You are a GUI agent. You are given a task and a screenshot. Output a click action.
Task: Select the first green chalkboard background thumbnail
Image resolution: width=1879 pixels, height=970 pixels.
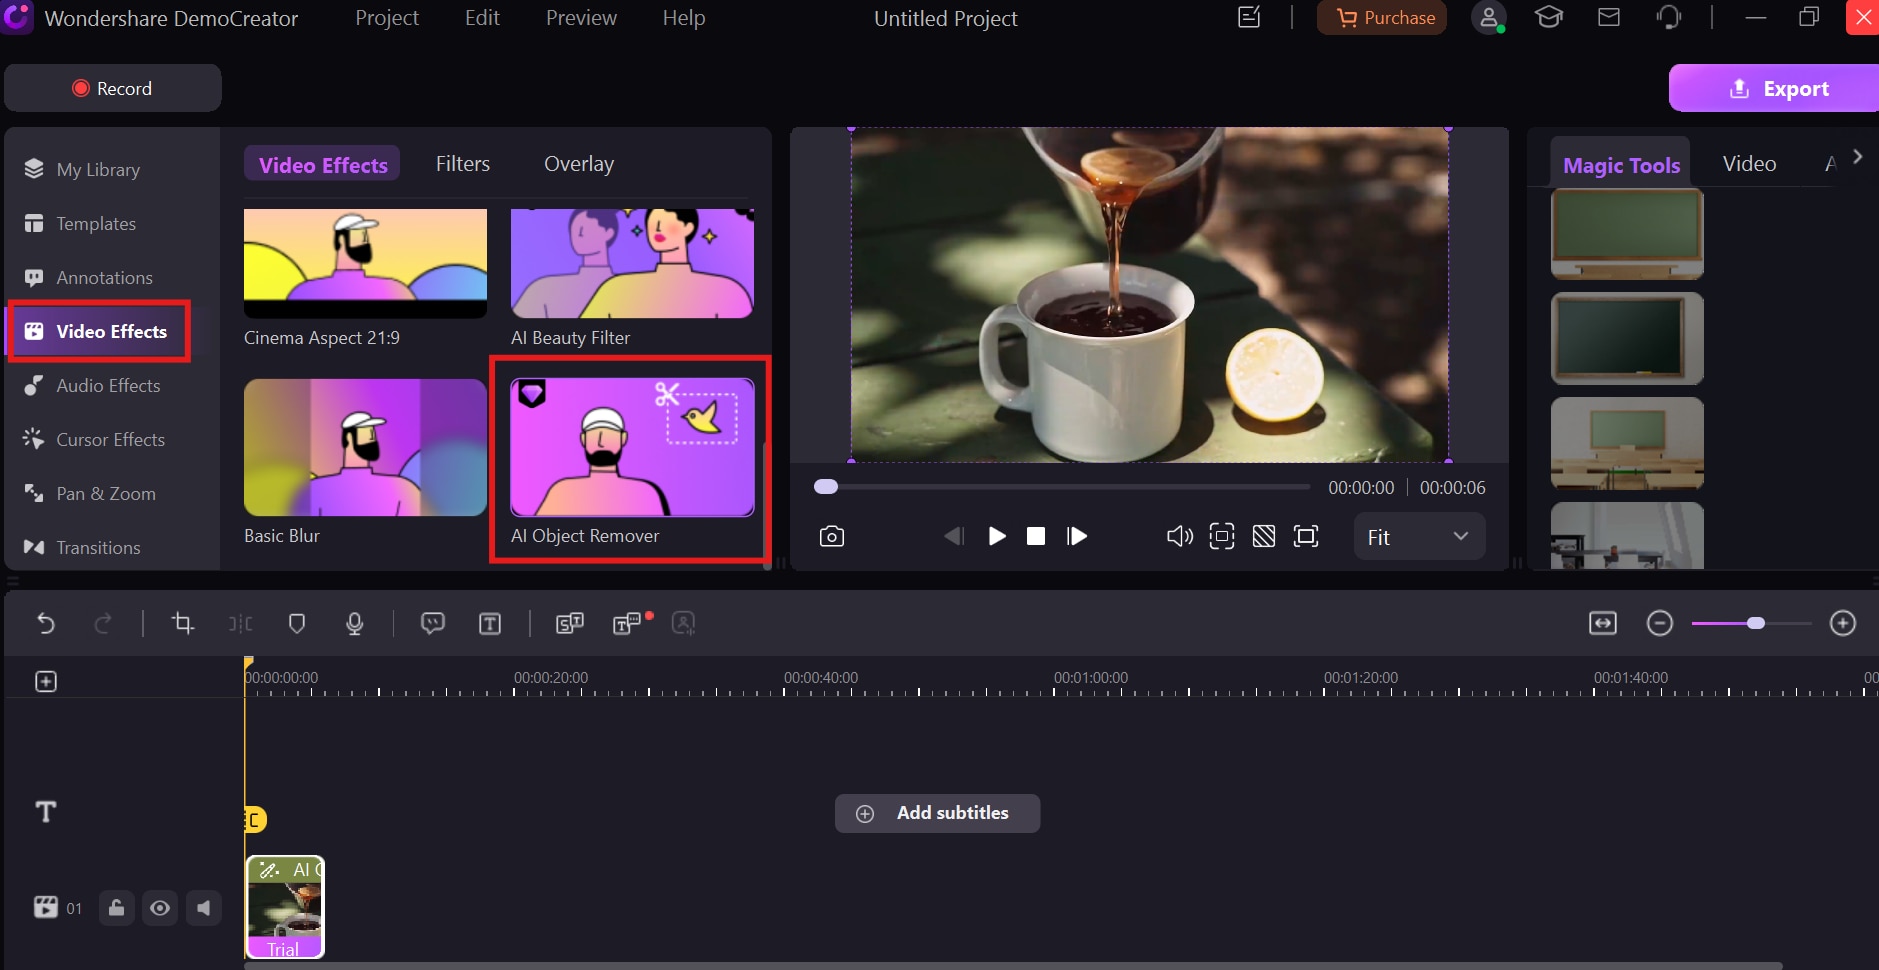tap(1627, 233)
